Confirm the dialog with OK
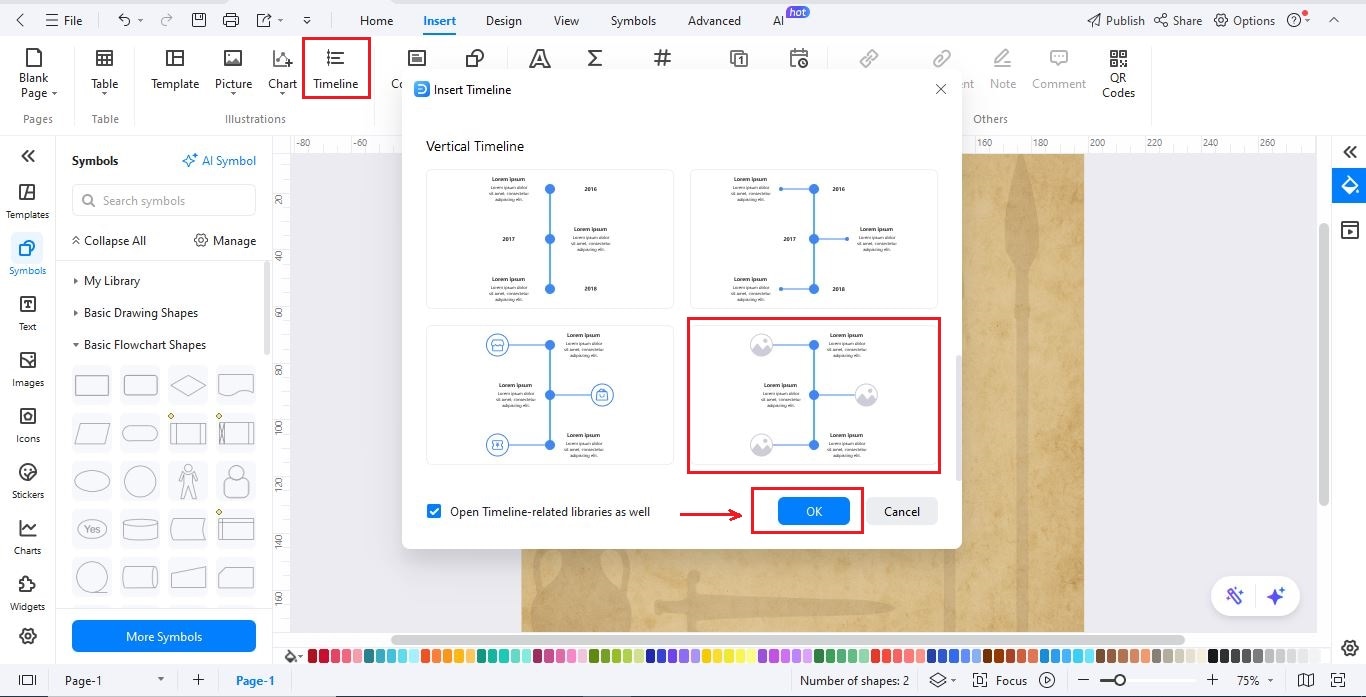Image resolution: width=1366 pixels, height=697 pixels. (814, 511)
